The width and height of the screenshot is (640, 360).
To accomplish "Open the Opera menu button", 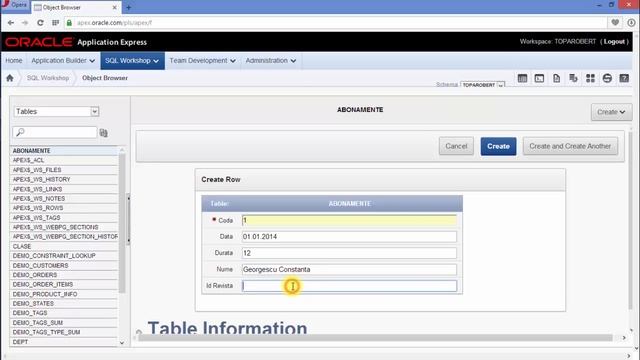I will point(15,5).
